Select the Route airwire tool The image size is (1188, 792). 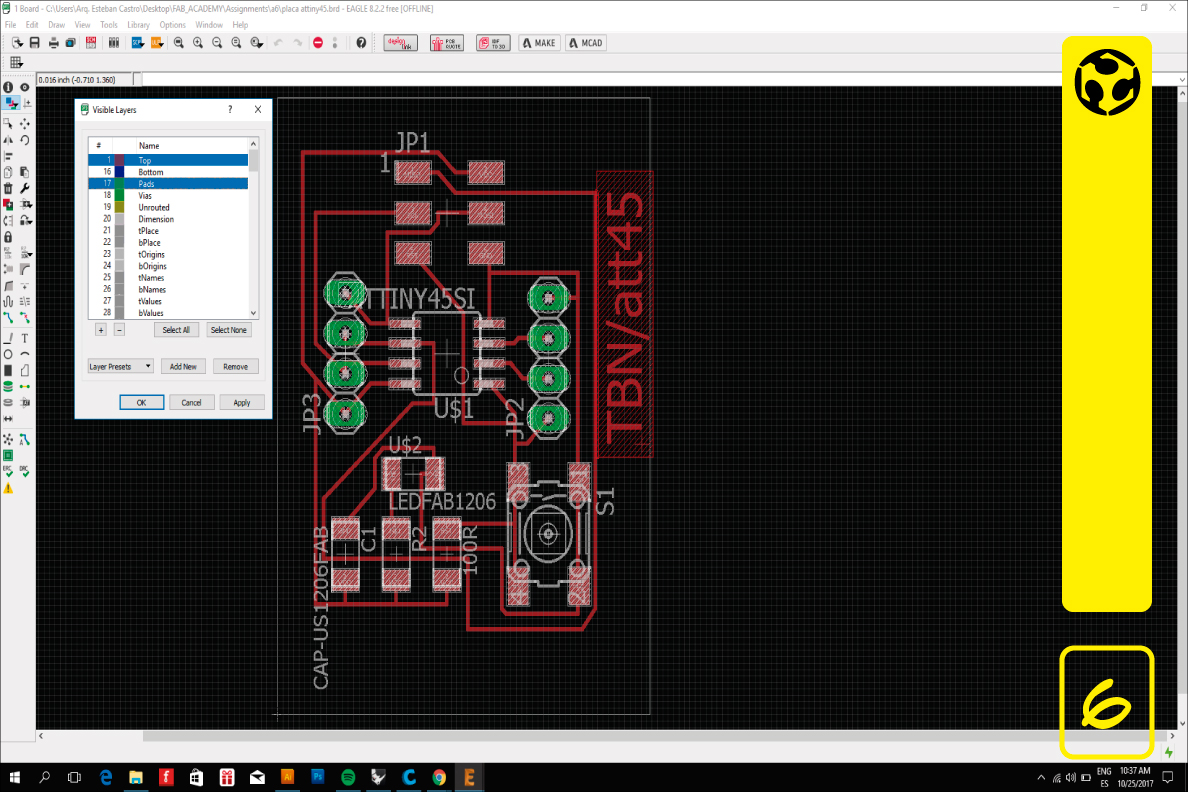(x=8, y=318)
